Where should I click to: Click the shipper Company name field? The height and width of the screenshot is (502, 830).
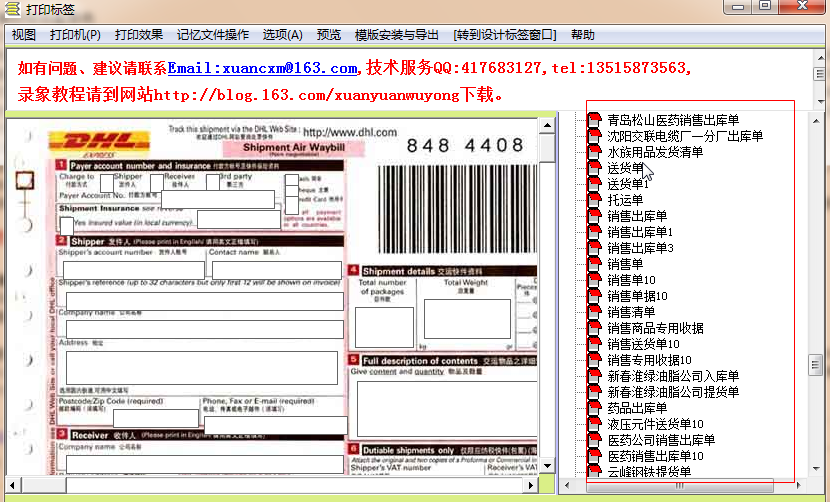coord(205,329)
